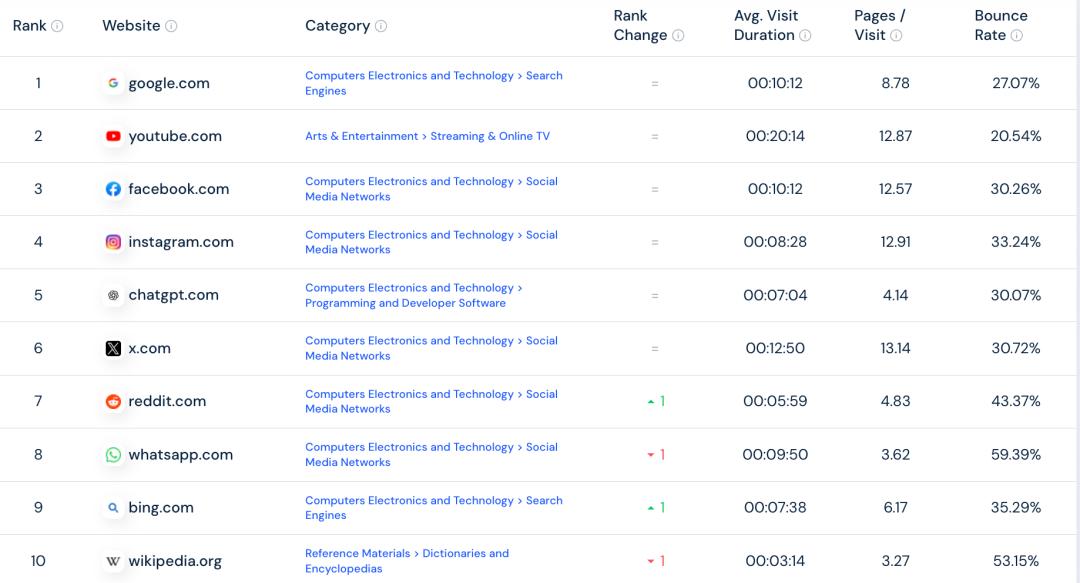Viewport: 1080px width, 583px height.
Task: Open Programming and Developer Software category link
Action: click(405, 303)
